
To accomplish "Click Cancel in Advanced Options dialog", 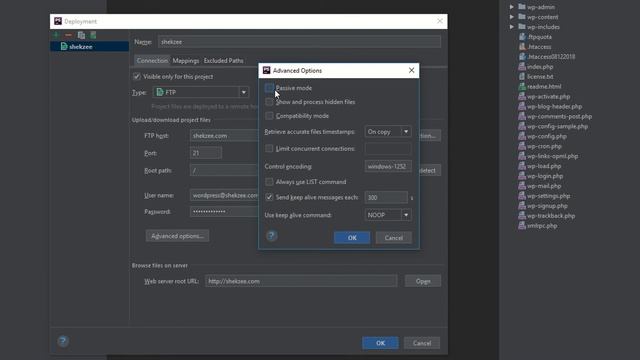I will [393, 238].
